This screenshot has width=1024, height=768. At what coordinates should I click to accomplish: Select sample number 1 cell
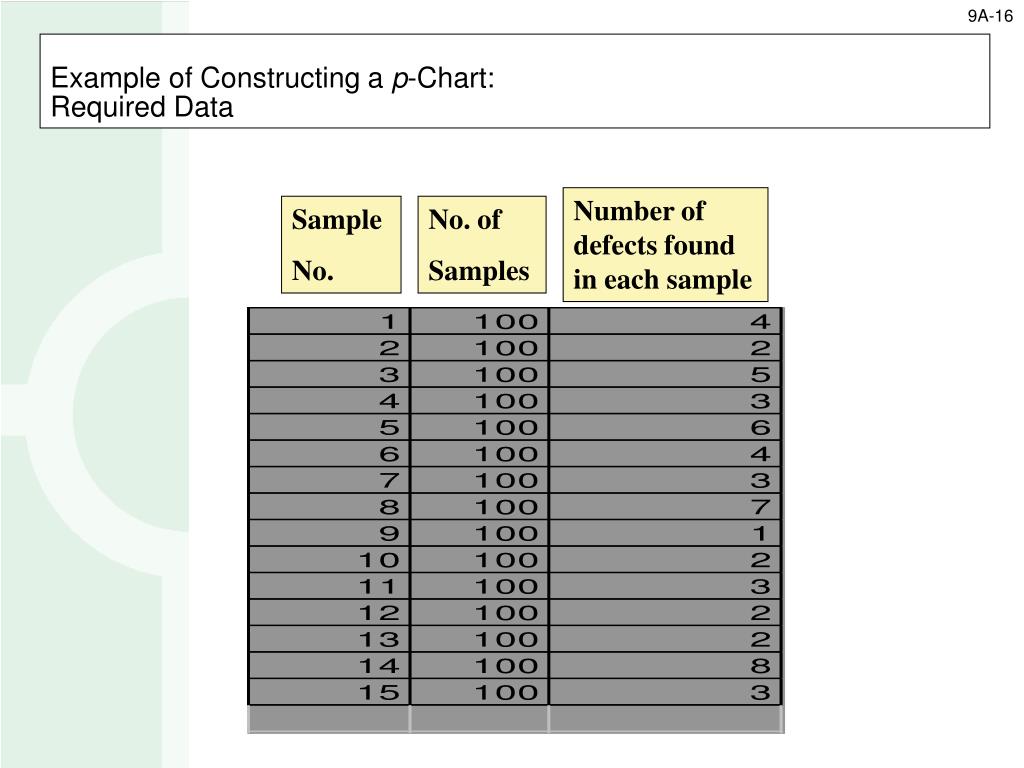(329, 321)
